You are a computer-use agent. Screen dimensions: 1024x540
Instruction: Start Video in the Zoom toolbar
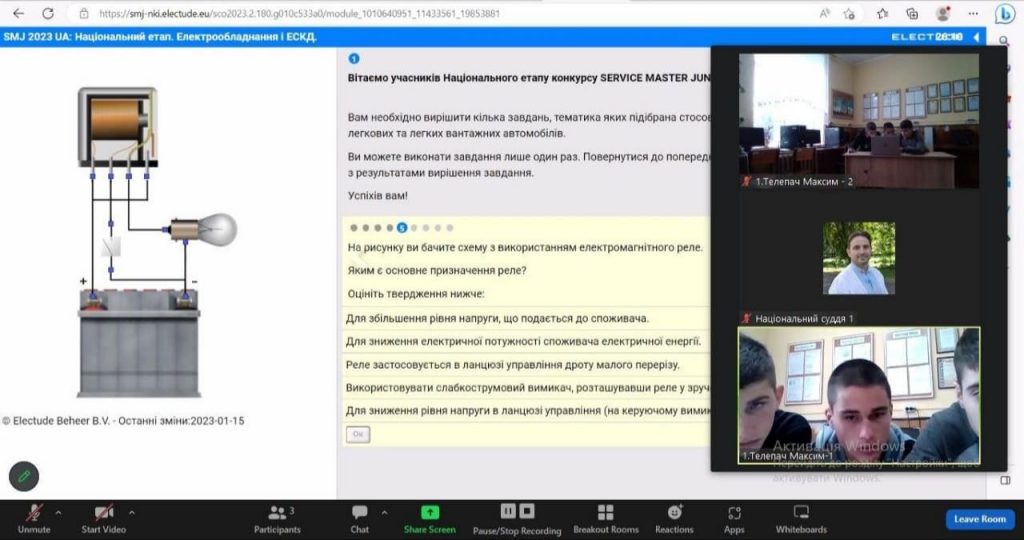104,519
